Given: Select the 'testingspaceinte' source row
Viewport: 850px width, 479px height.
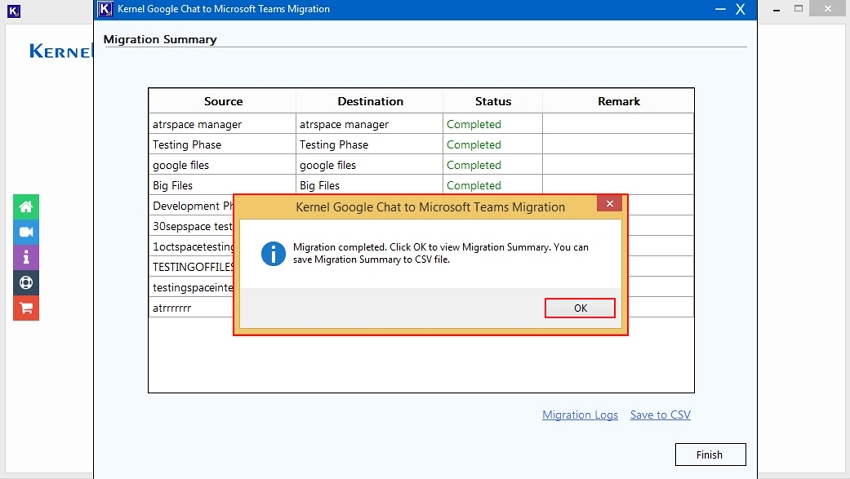Looking at the screenshot, I should click(x=191, y=287).
